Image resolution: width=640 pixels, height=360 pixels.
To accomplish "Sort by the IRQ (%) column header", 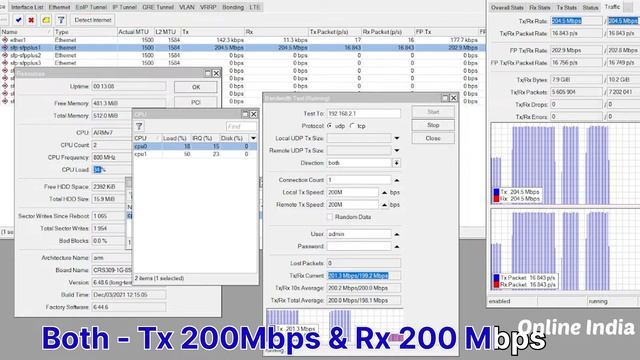I will click(x=204, y=138).
